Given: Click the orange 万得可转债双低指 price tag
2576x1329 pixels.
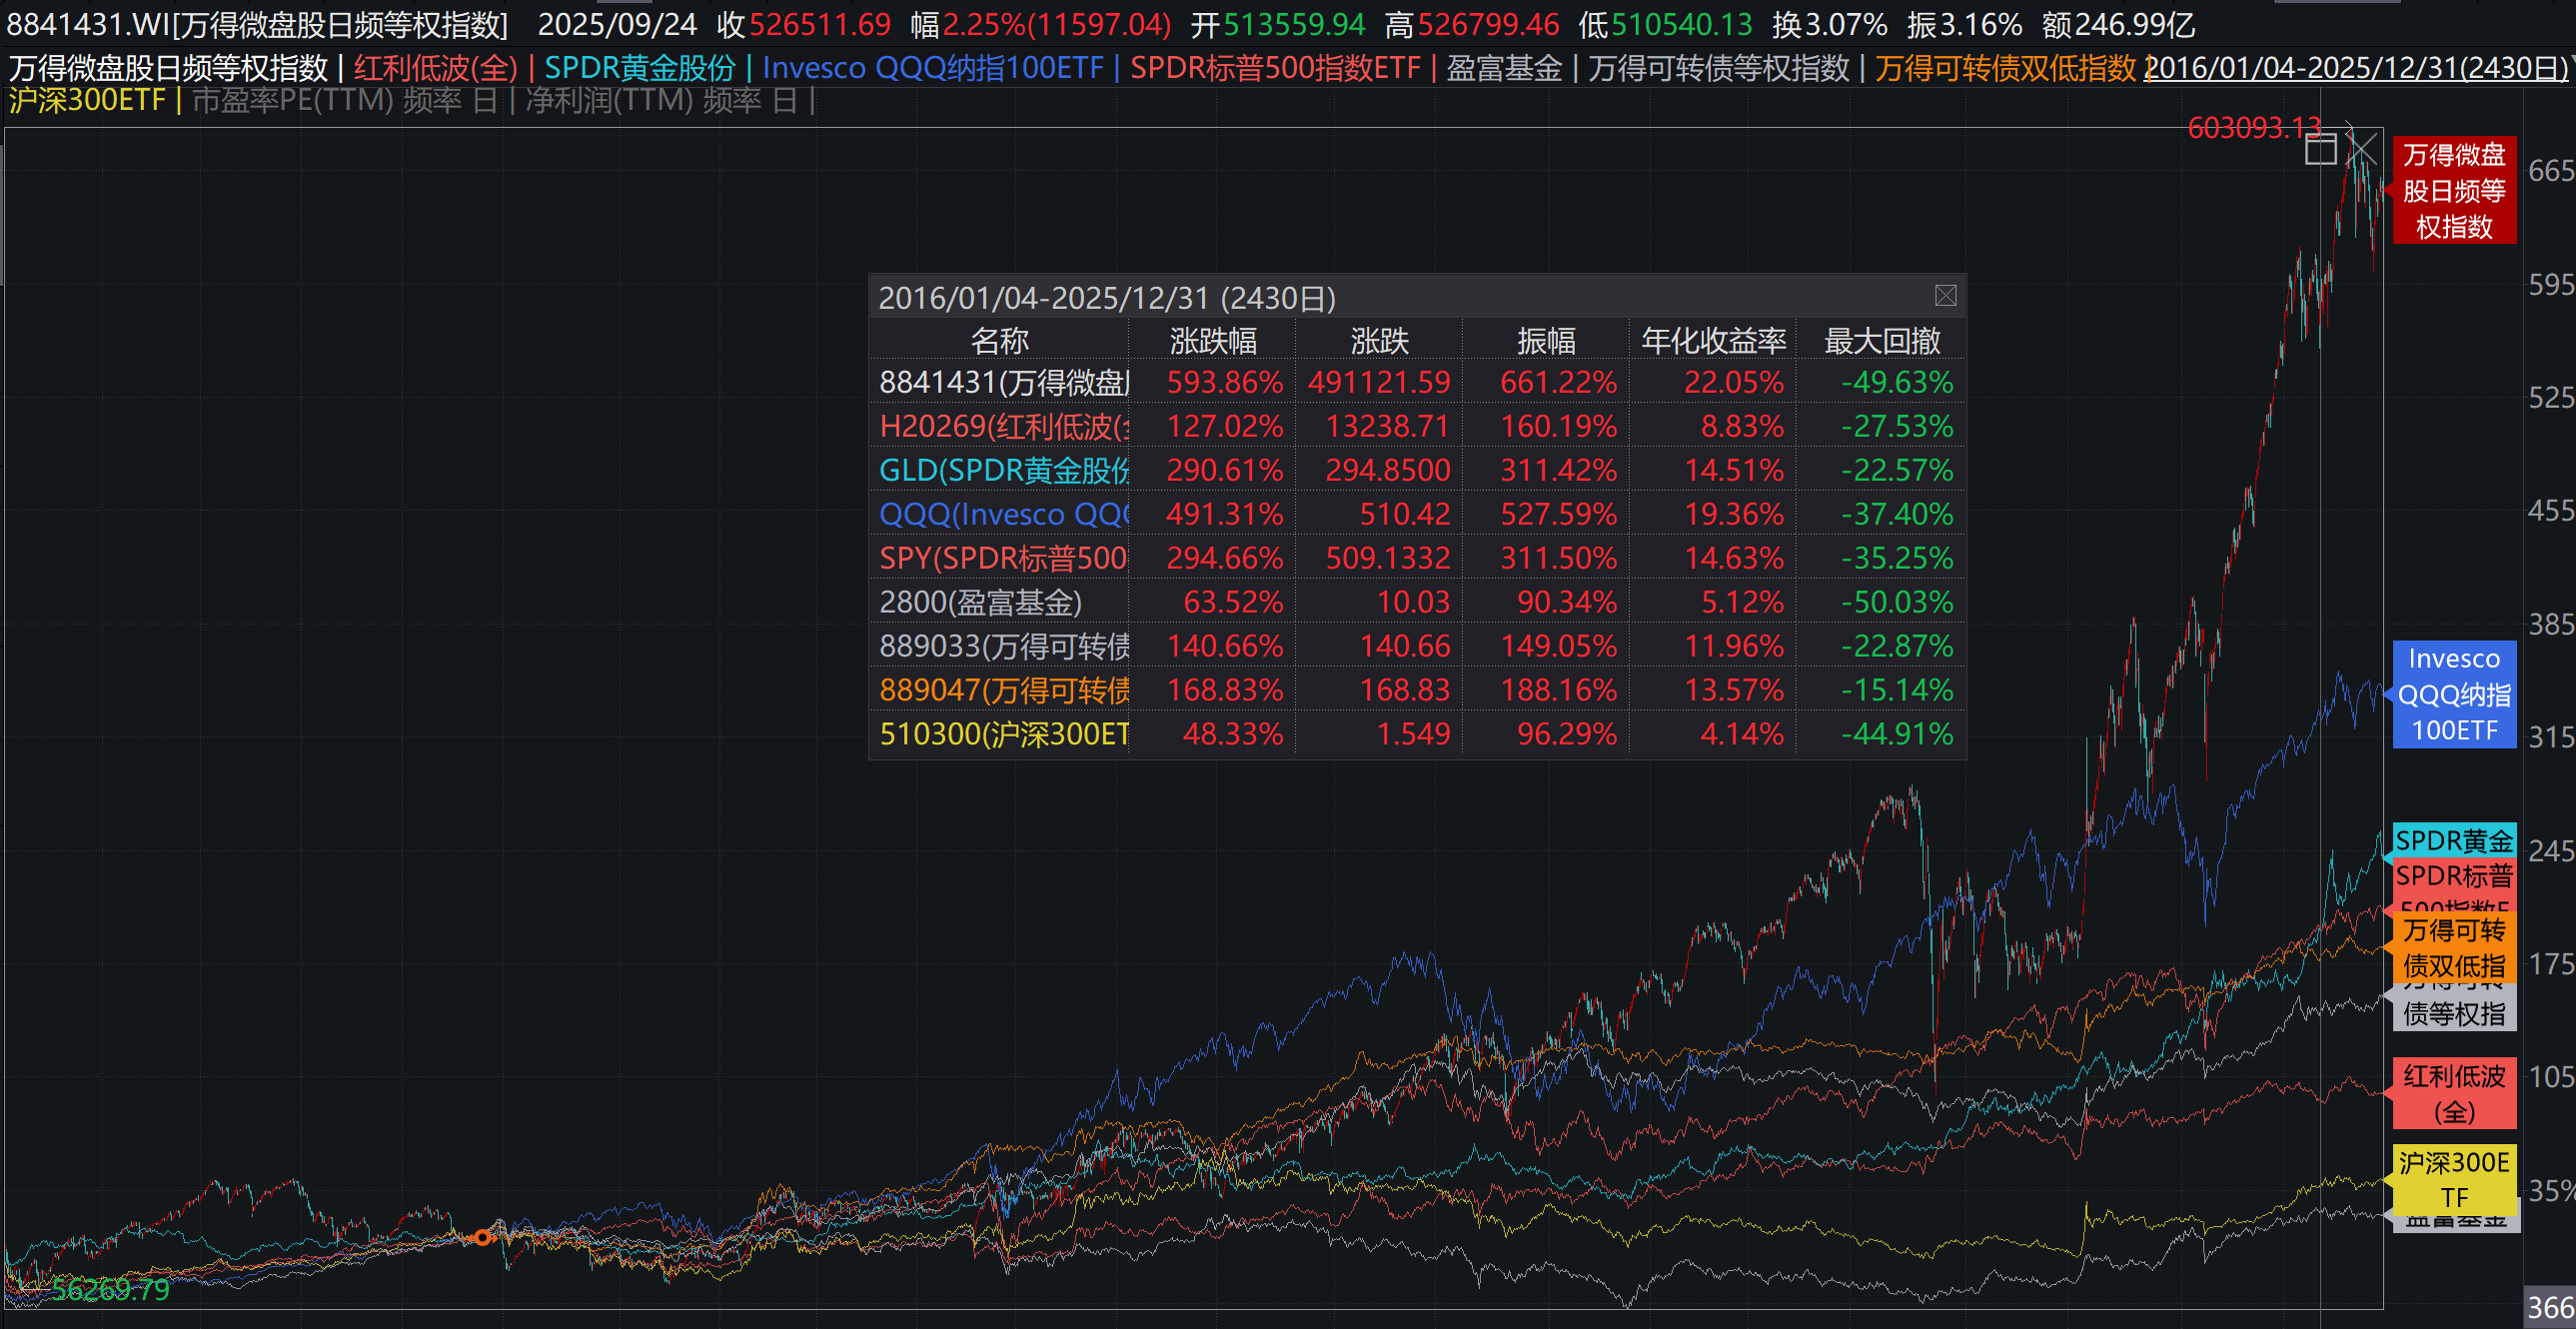Looking at the screenshot, I should pos(2453,947).
